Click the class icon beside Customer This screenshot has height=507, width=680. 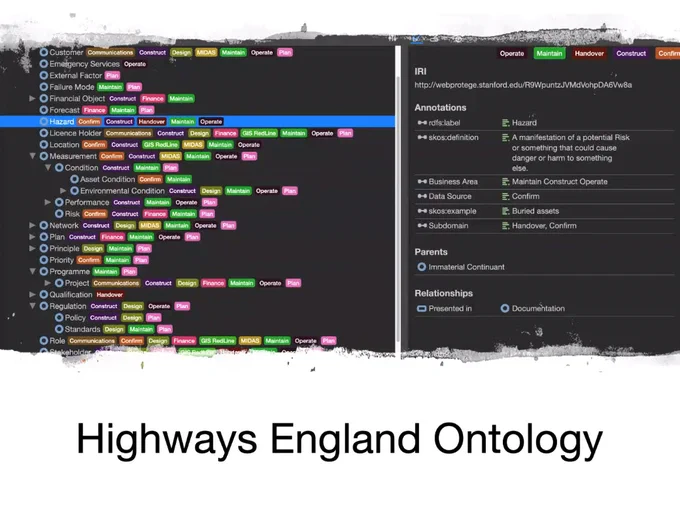(44, 52)
